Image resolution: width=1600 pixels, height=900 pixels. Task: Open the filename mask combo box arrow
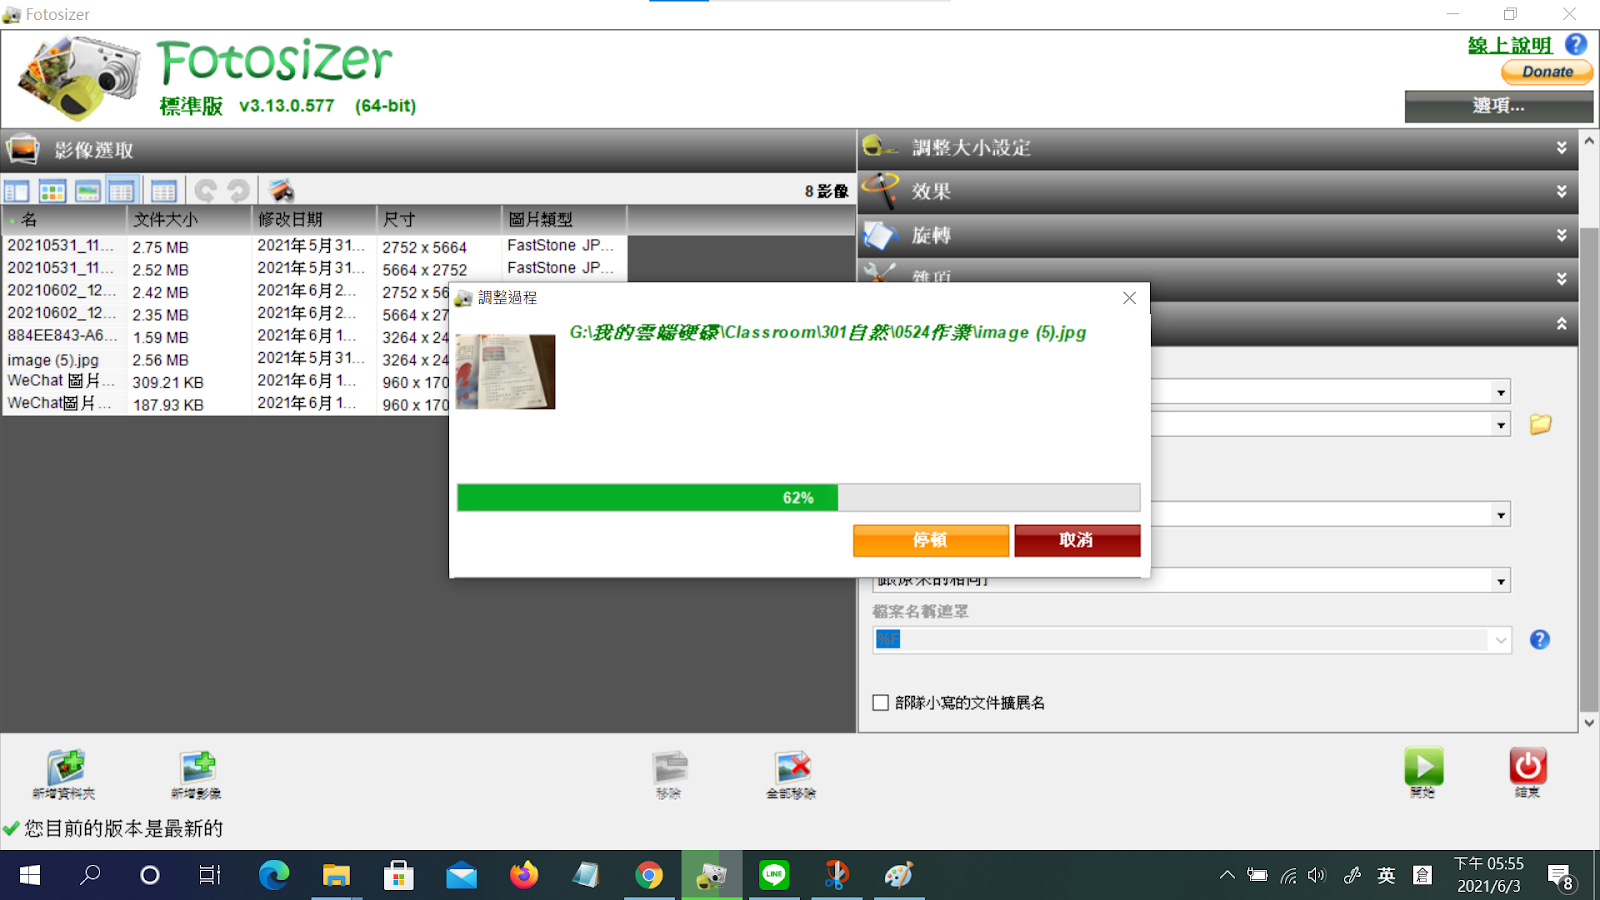click(x=1501, y=640)
